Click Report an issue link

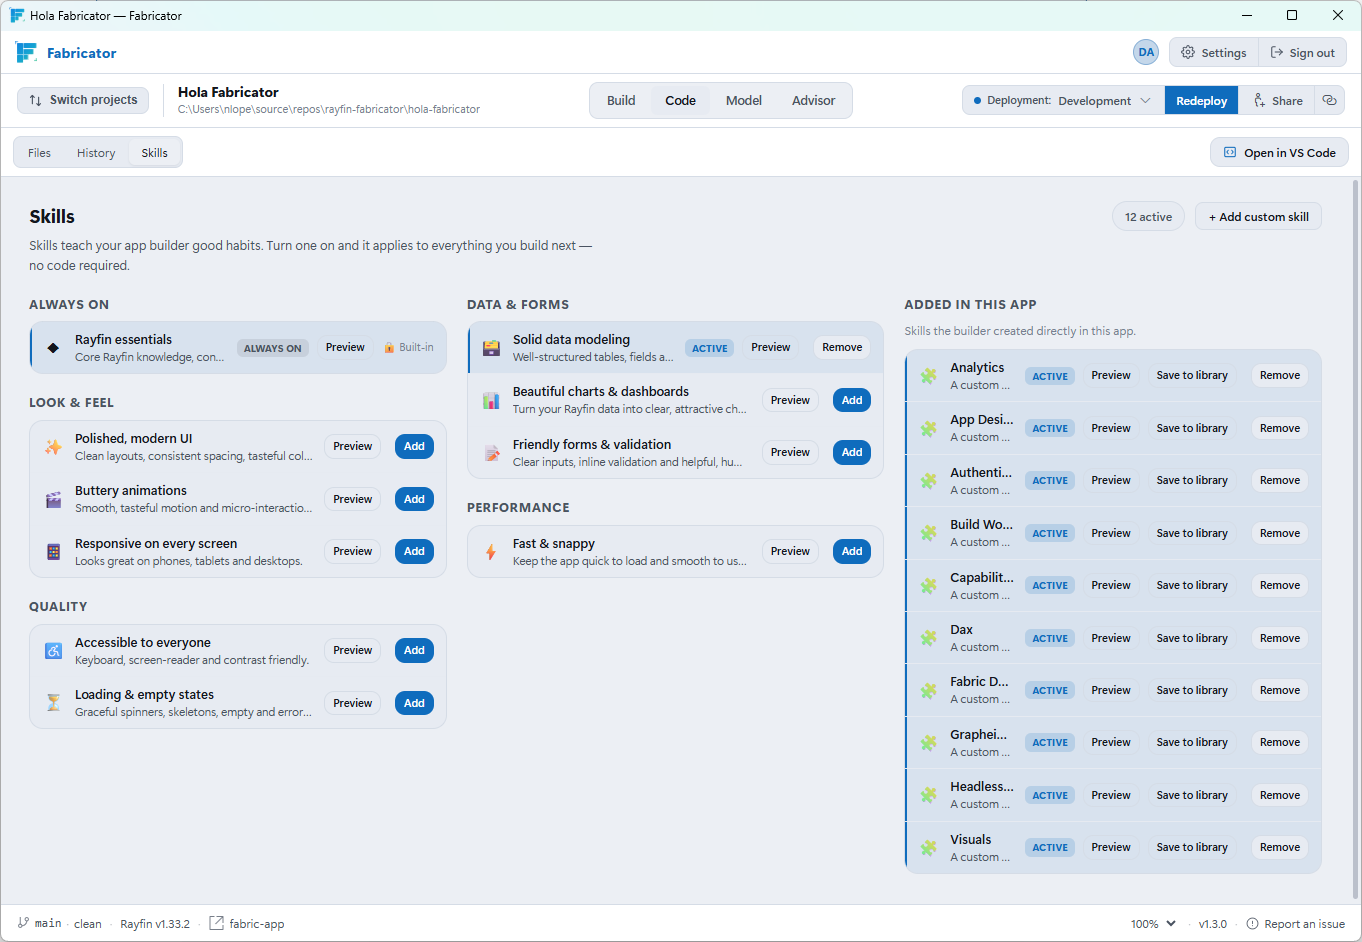click(1295, 924)
